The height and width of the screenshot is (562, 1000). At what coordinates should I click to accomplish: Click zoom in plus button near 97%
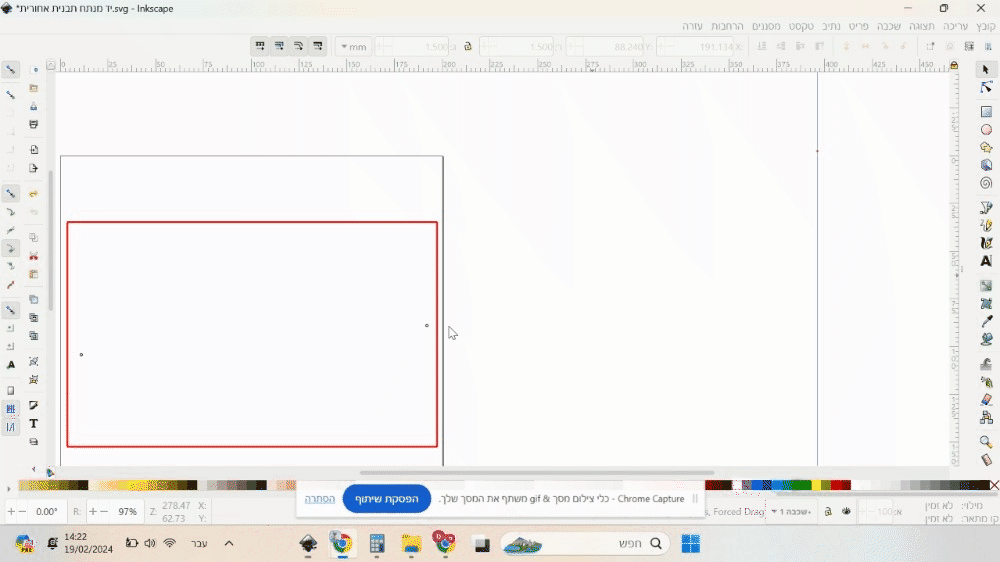click(x=92, y=512)
